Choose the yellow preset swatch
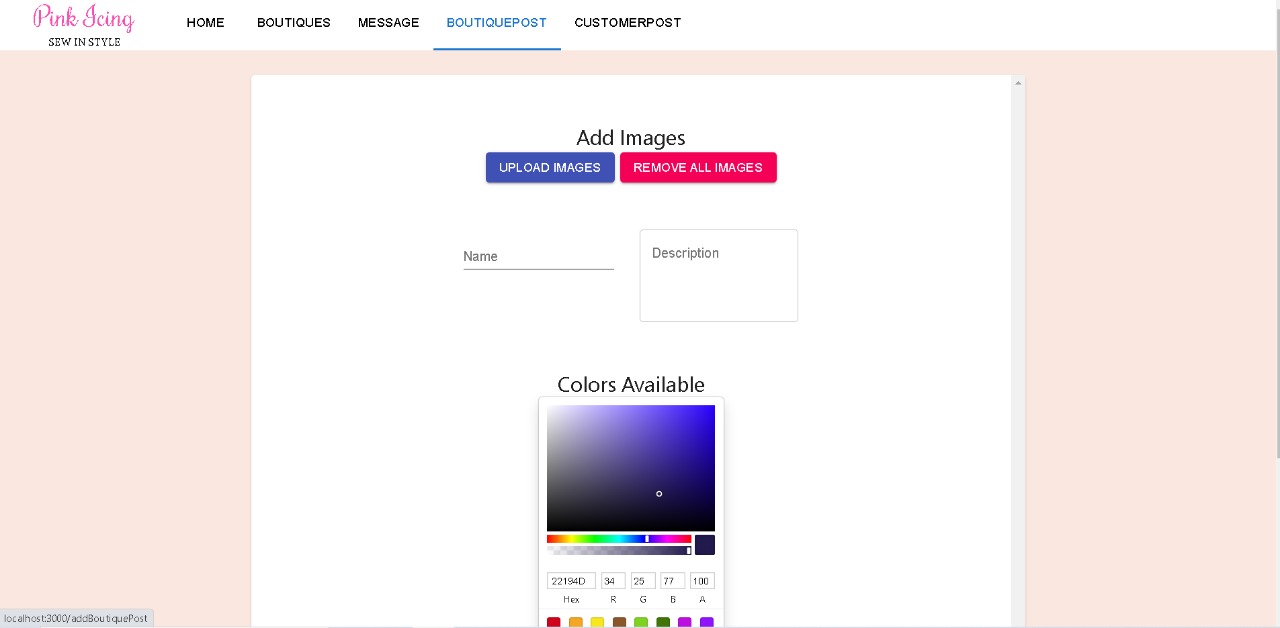Image resolution: width=1280 pixels, height=628 pixels. (x=597, y=623)
